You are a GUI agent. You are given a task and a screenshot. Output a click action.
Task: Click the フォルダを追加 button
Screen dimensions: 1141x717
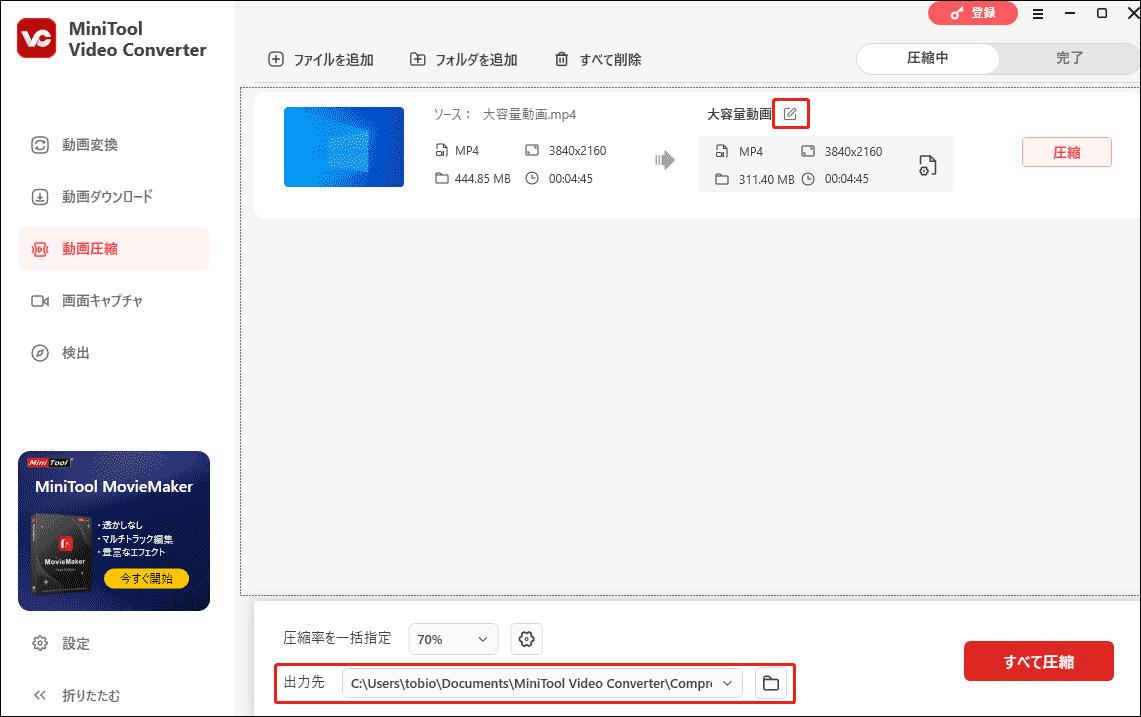pos(464,60)
